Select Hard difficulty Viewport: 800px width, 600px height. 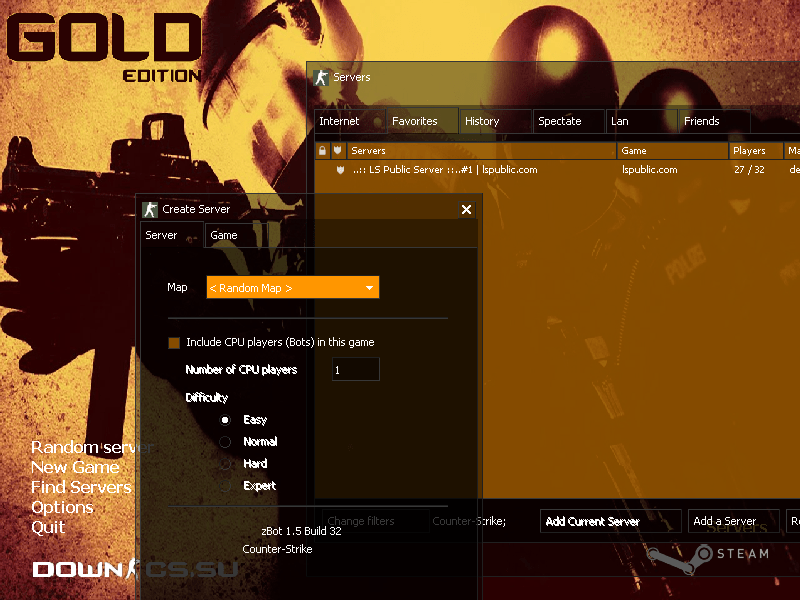pos(225,464)
